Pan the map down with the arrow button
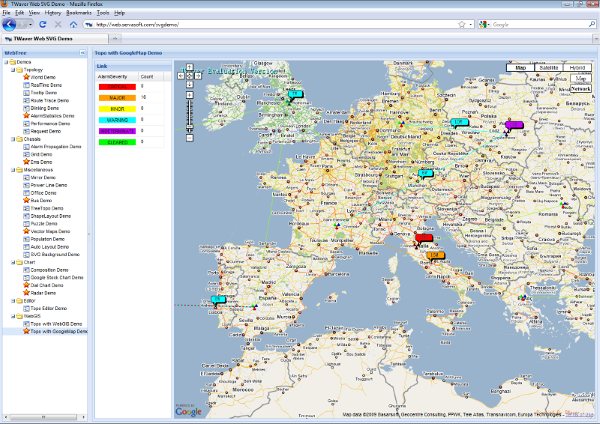The height and width of the screenshot is (424, 600). tap(189, 84)
